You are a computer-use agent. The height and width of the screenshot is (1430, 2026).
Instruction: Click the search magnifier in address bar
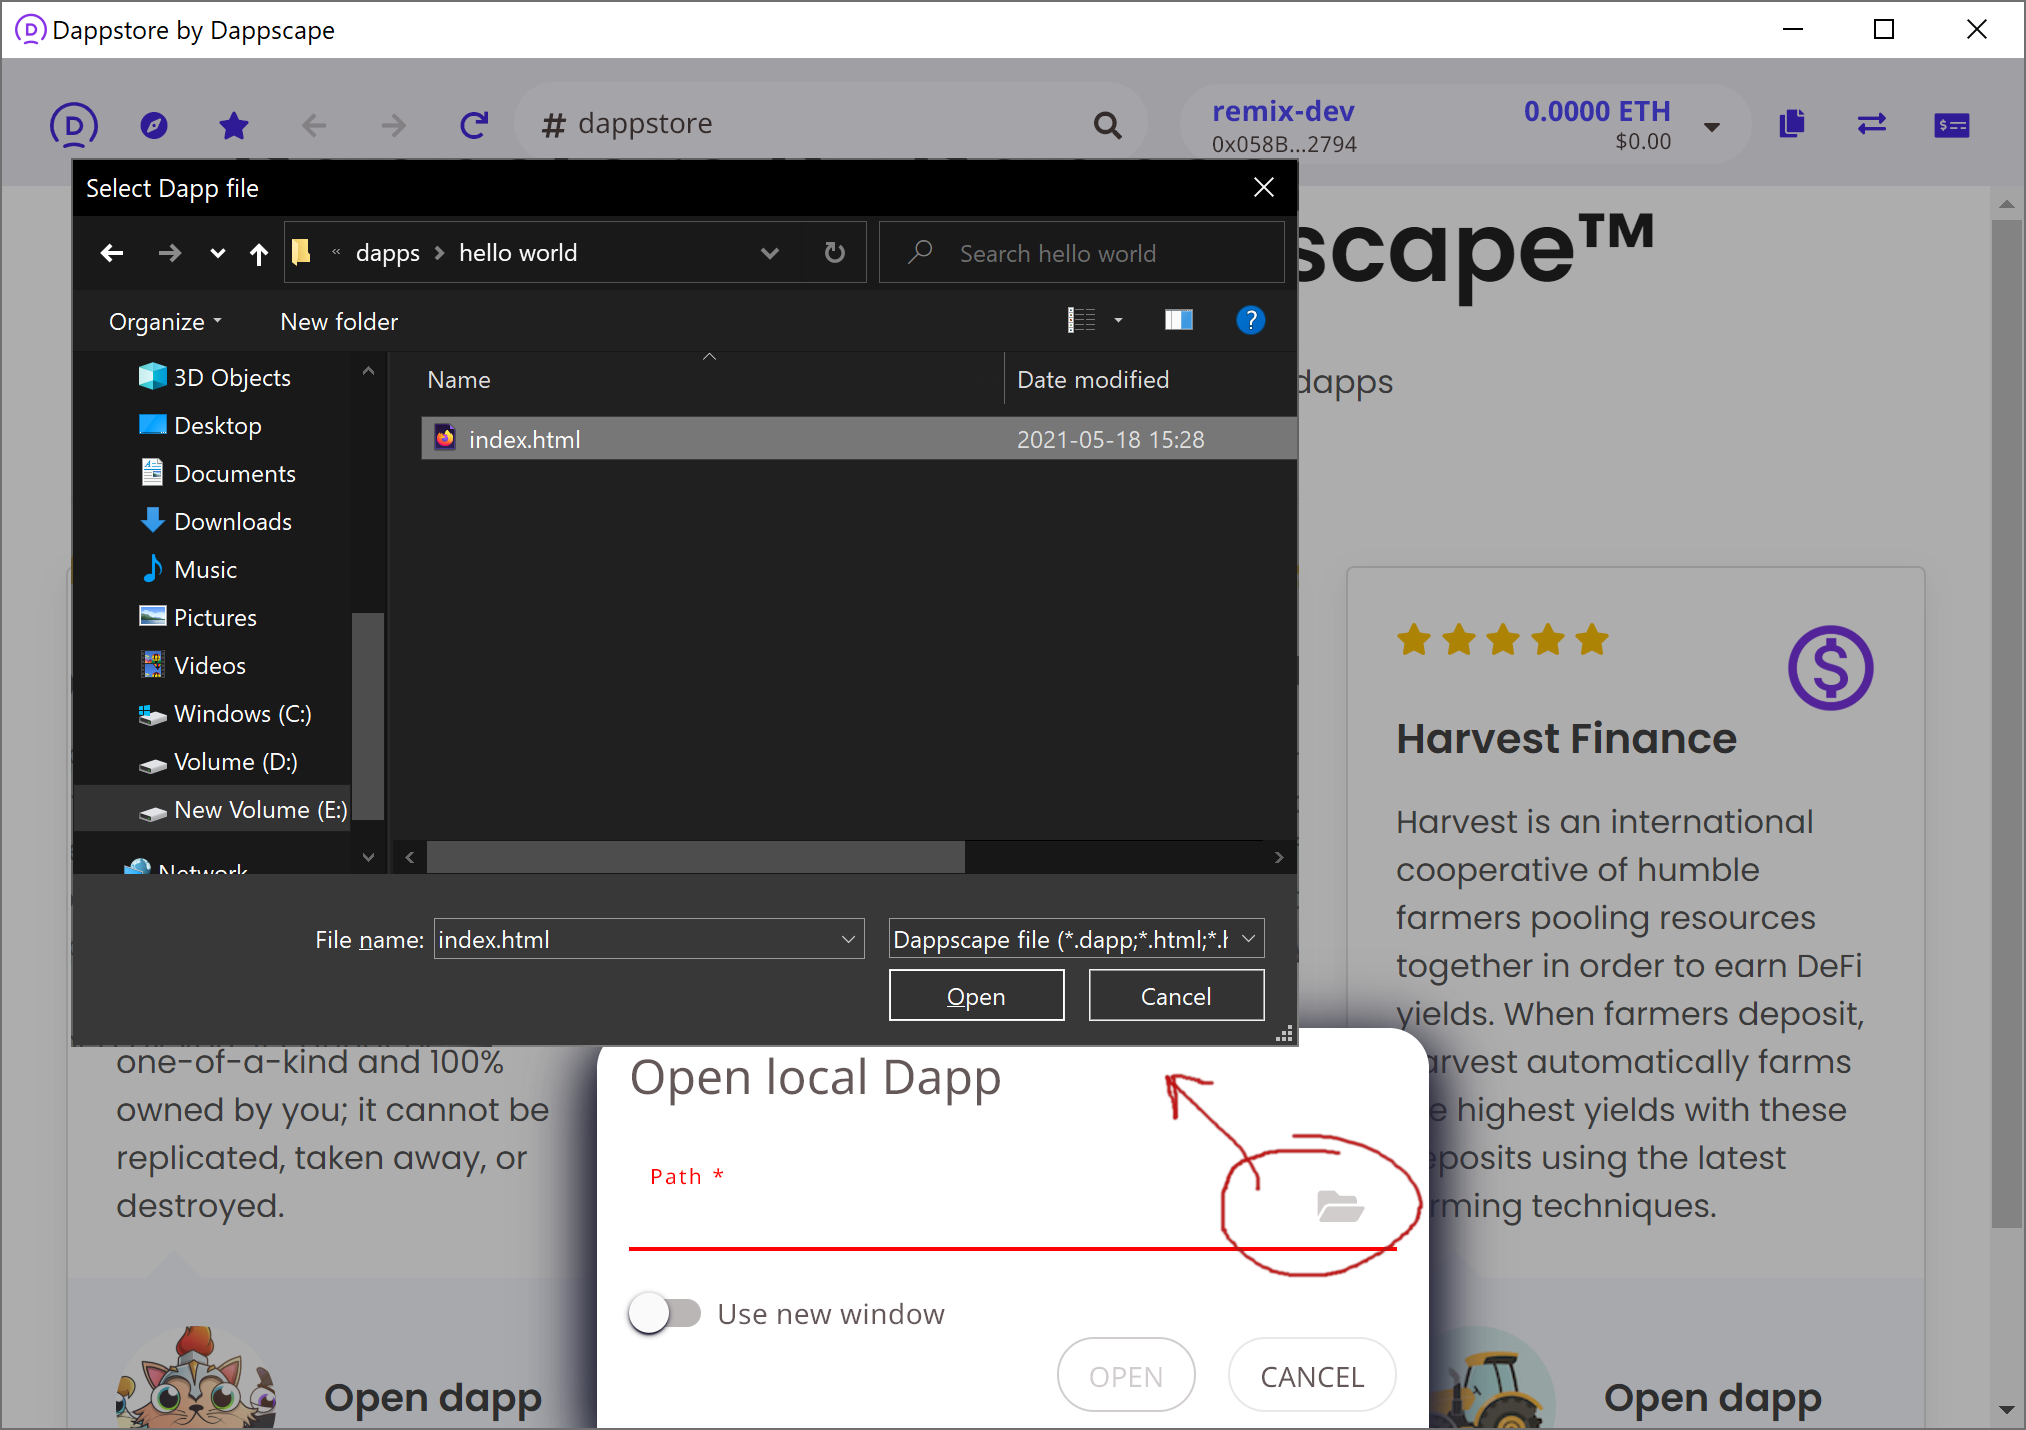(x=1107, y=125)
